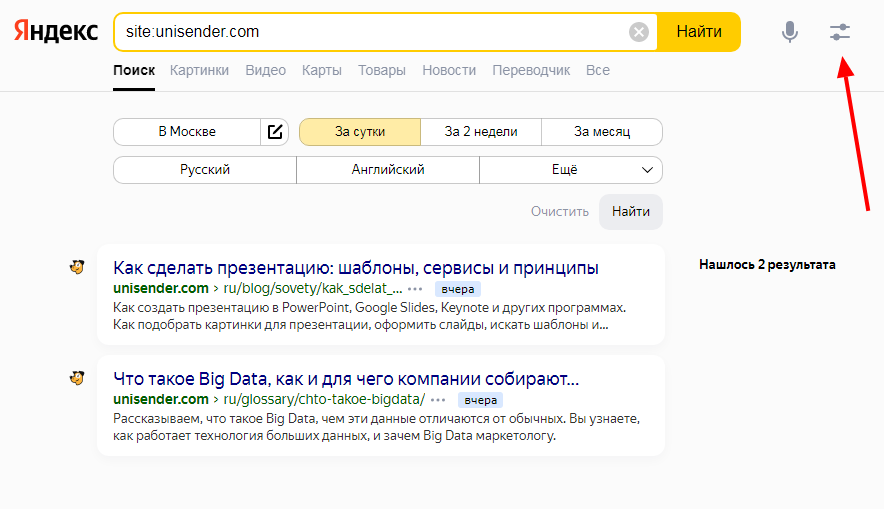Open the Карты tab
Screen dimensions: 884x509
coord(321,70)
